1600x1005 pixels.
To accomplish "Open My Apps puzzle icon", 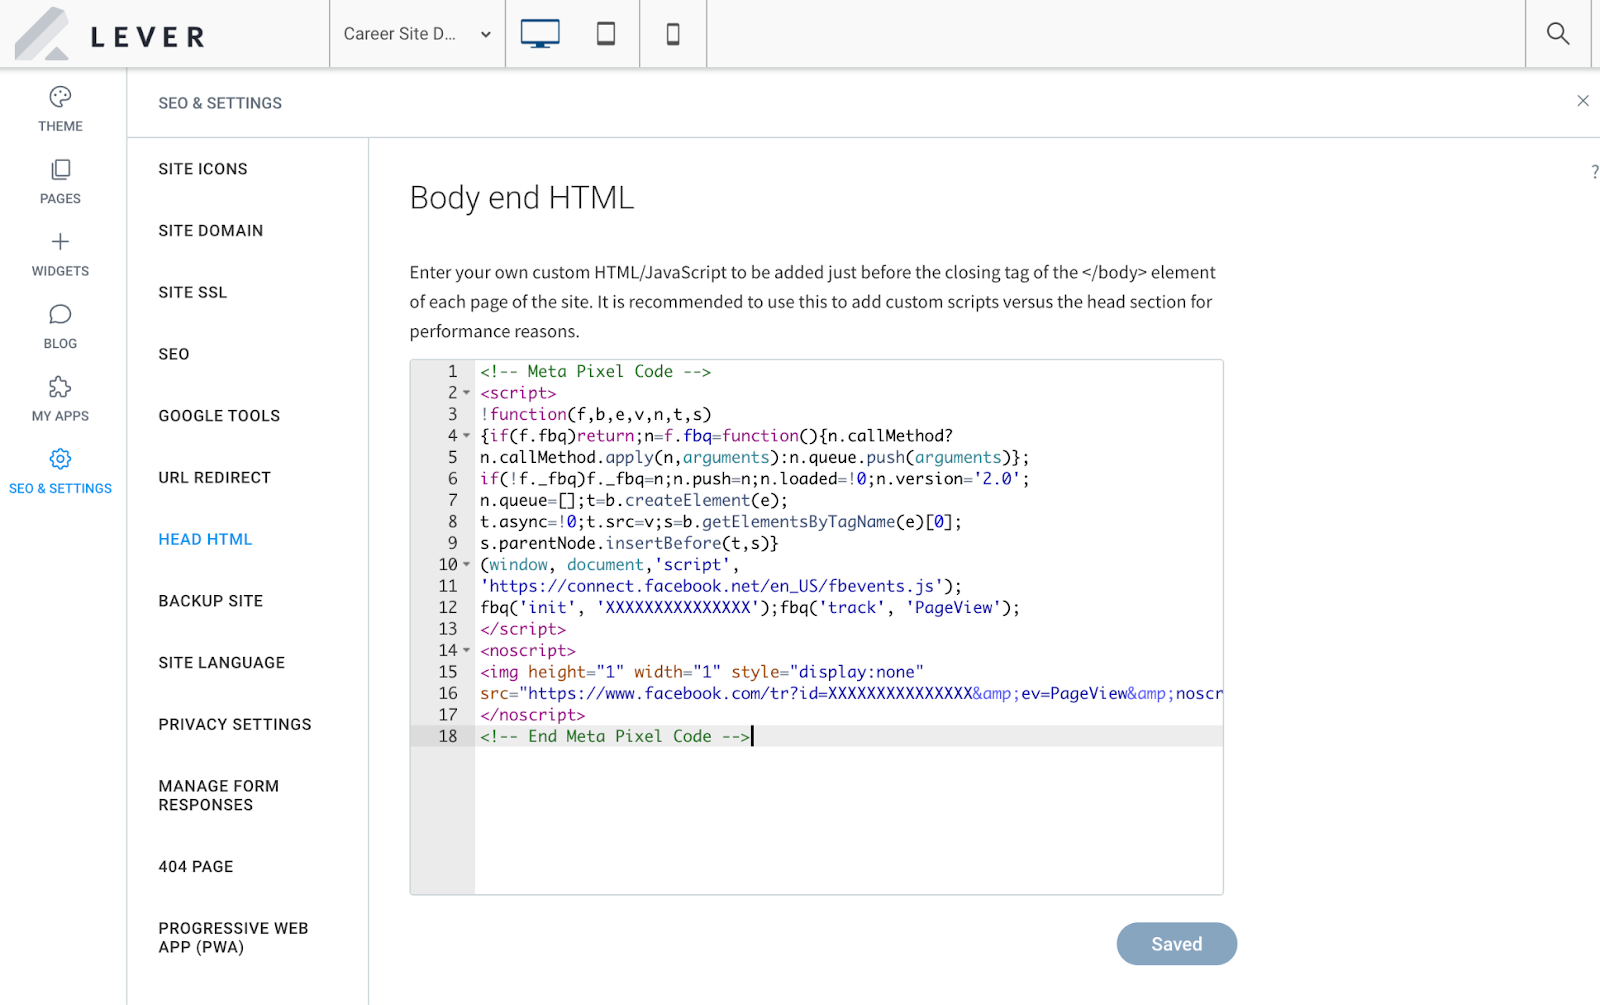I will pyautogui.click(x=60, y=387).
